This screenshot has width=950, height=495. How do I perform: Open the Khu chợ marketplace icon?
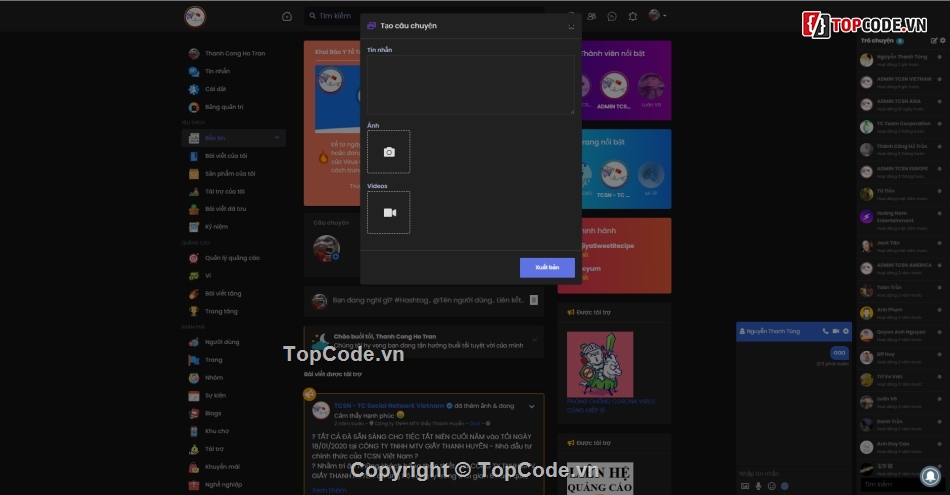coord(194,431)
